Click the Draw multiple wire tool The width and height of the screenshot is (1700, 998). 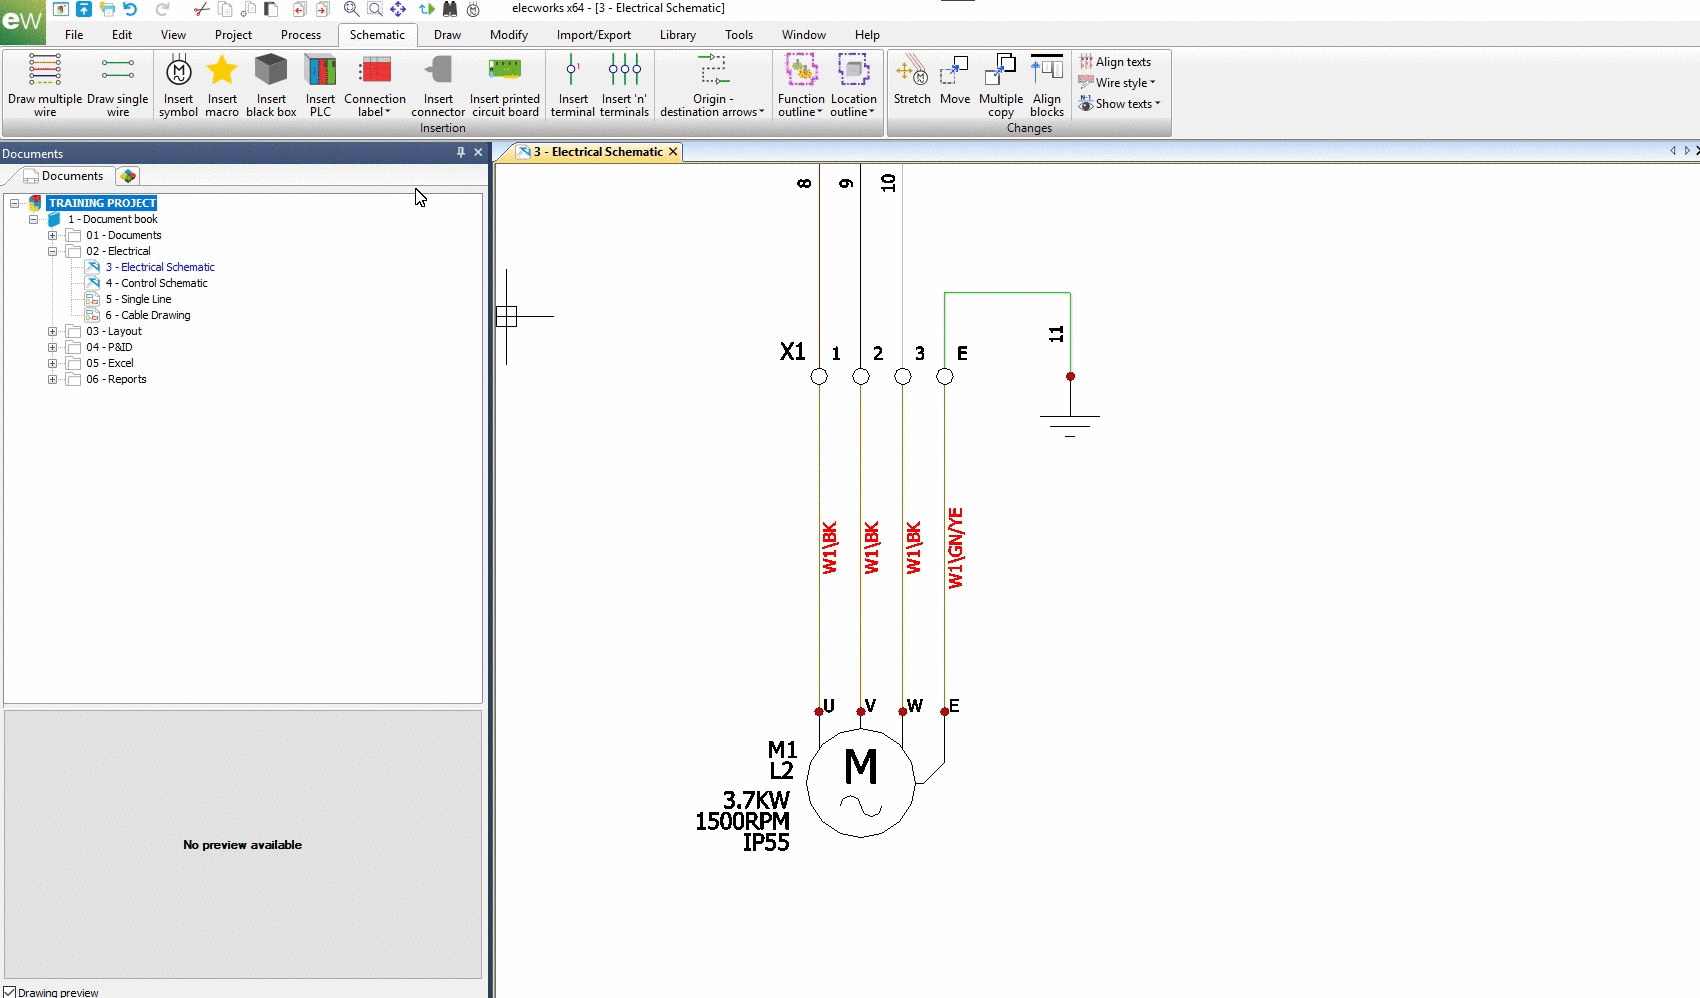click(x=45, y=86)
